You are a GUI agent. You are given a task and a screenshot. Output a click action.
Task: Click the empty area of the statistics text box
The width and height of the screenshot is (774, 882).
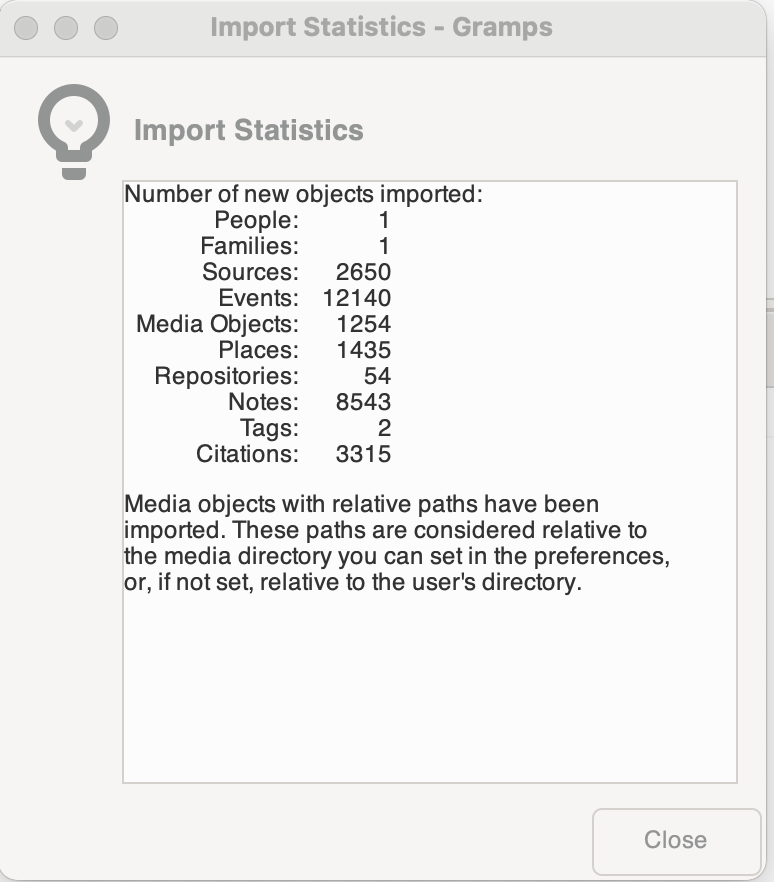pyautogui.click(x=429, y=690)
